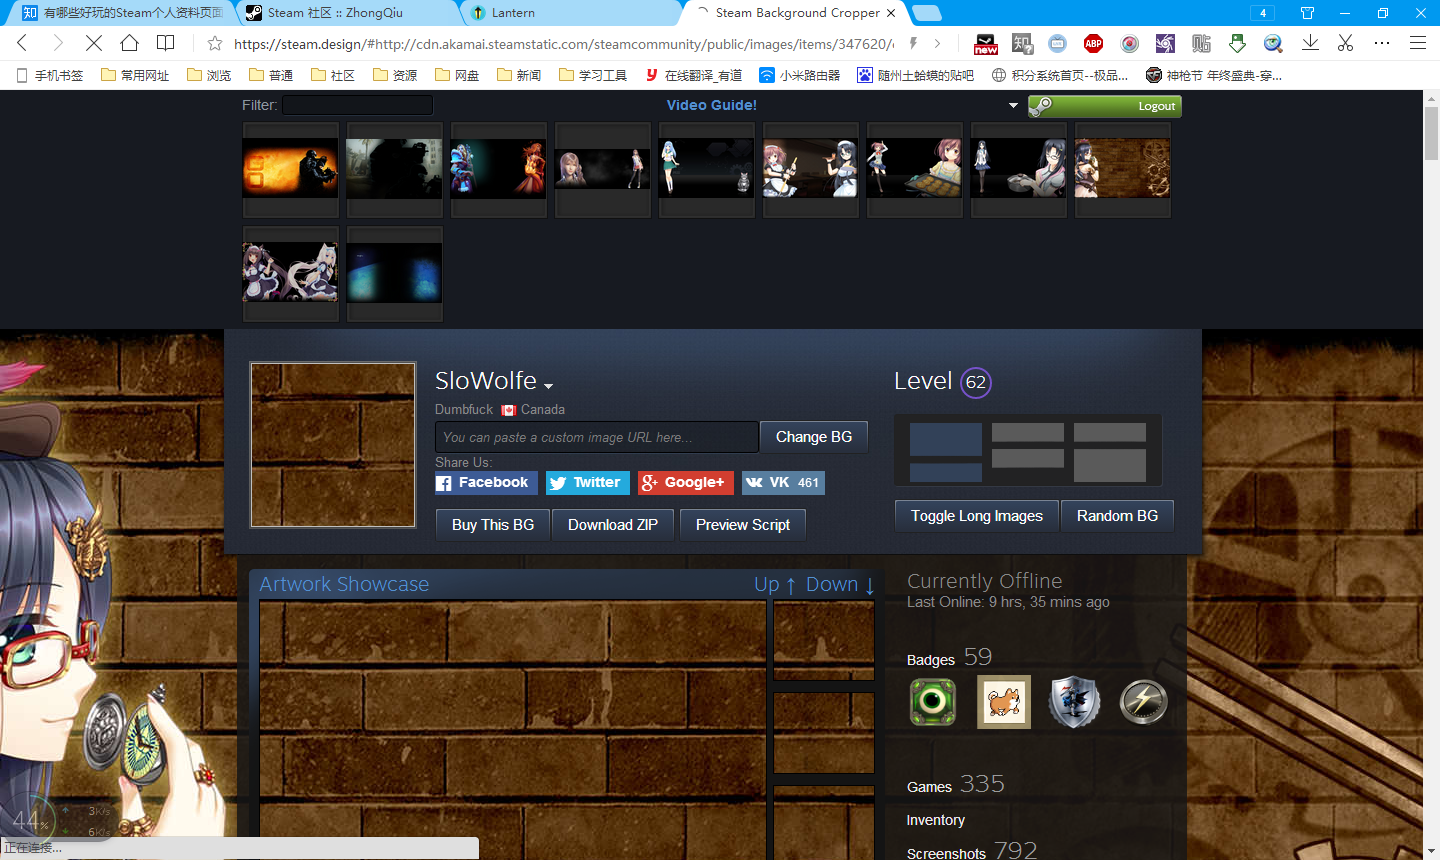Open the live TV extension icon
Screen dimensions: 1440x860
click(x=1058, y=43)
